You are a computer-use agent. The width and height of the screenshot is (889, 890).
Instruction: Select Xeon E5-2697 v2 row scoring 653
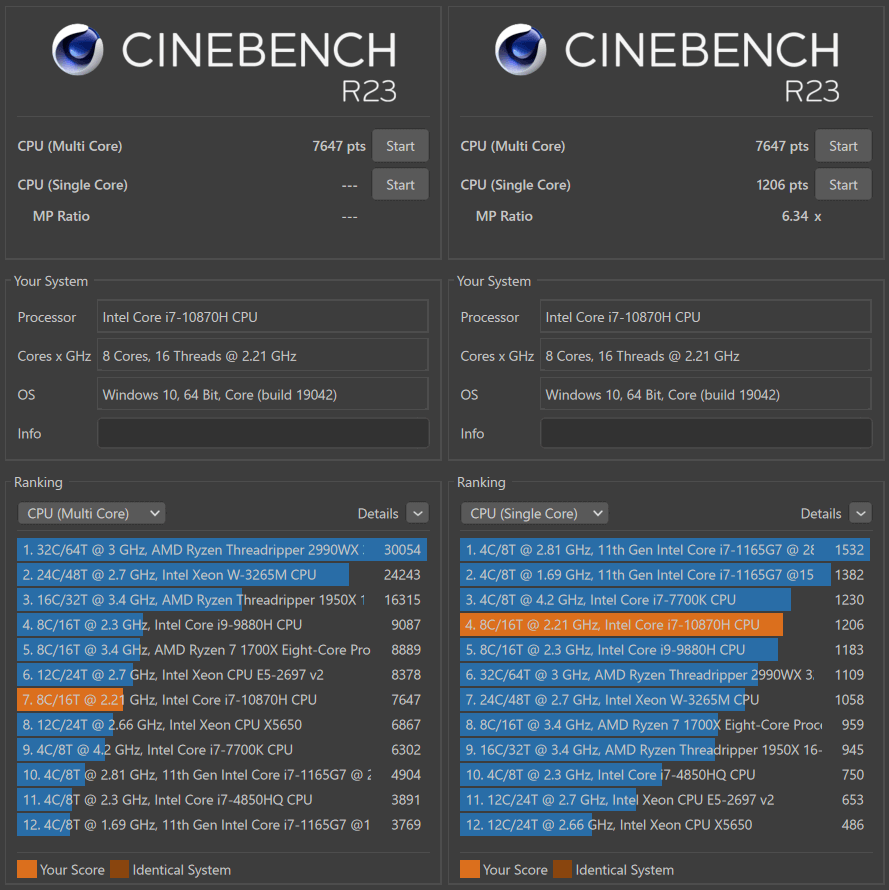click(665, 799)
